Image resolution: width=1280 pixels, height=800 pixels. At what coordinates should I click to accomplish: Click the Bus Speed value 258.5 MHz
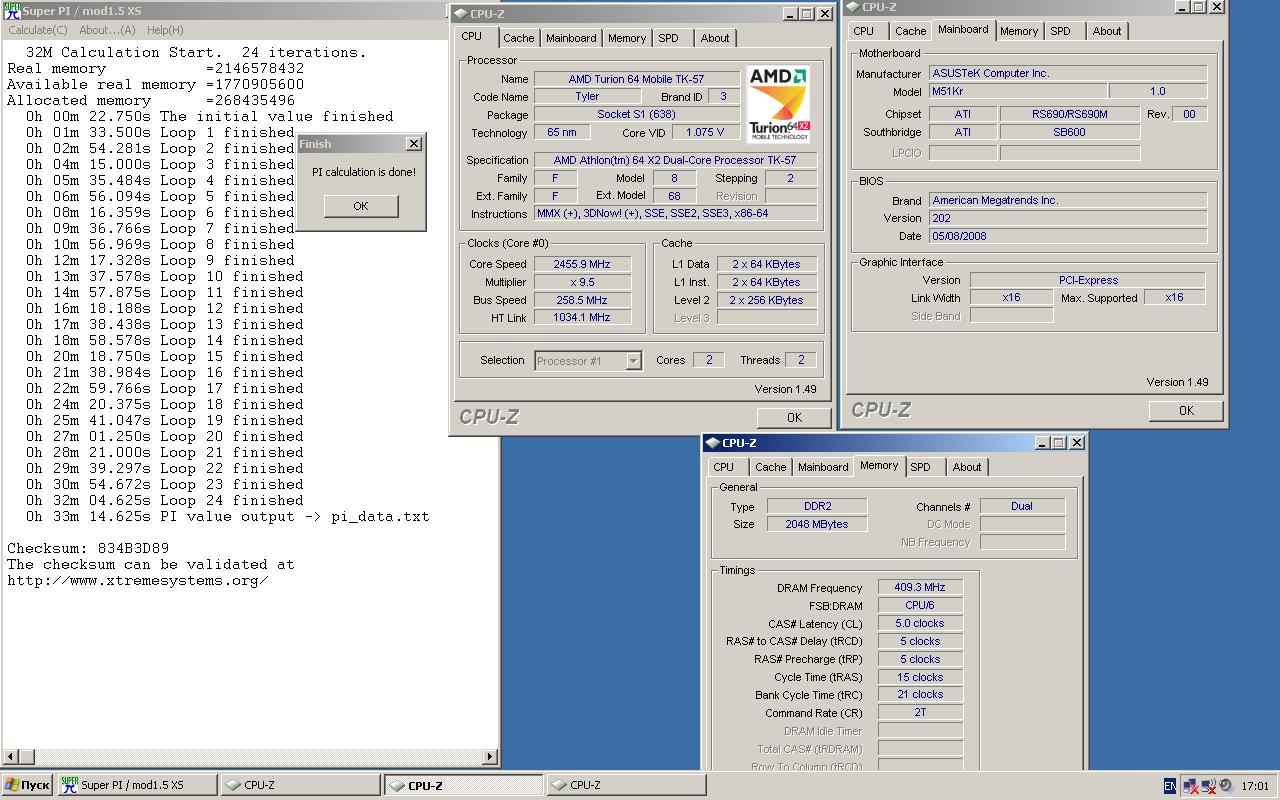click(x=582, y=300)
